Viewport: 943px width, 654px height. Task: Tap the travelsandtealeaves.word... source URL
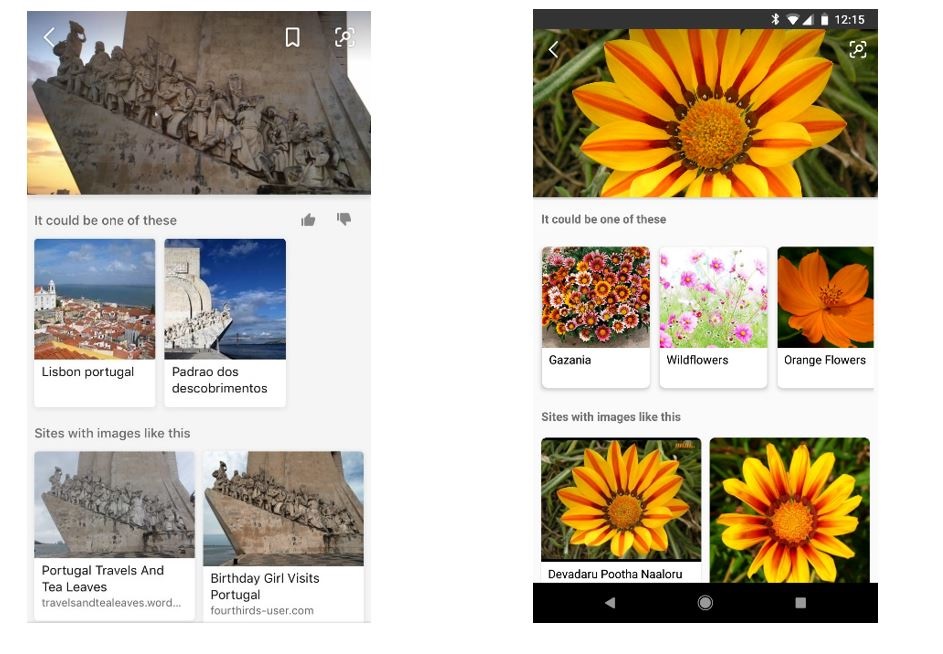[111, 602]
